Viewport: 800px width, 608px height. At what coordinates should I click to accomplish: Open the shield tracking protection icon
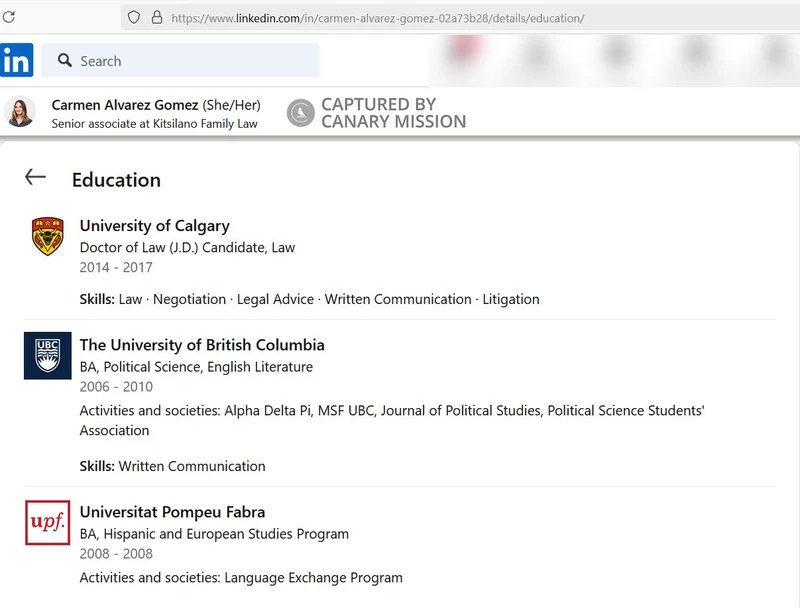tap(134, 17)
